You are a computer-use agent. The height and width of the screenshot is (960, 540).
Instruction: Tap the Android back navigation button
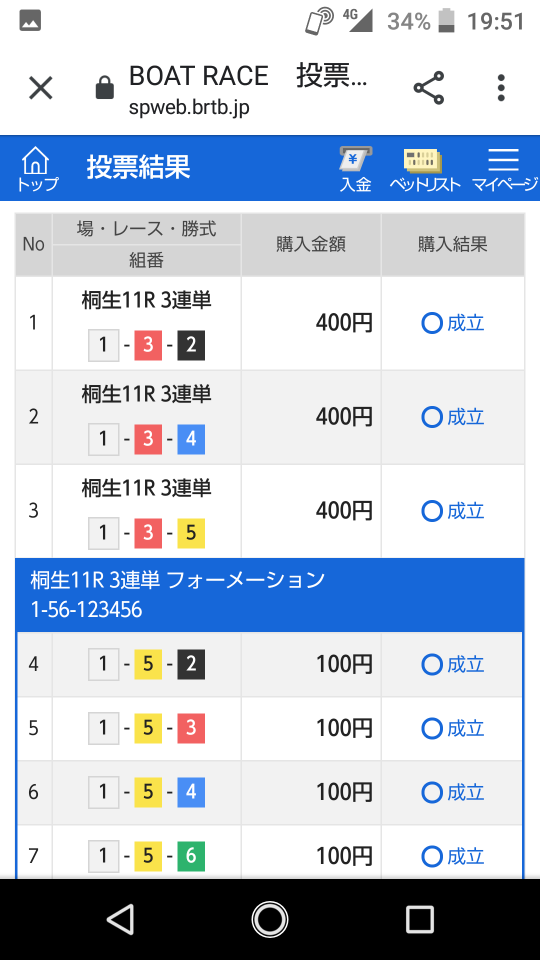[x=120, y=919]
